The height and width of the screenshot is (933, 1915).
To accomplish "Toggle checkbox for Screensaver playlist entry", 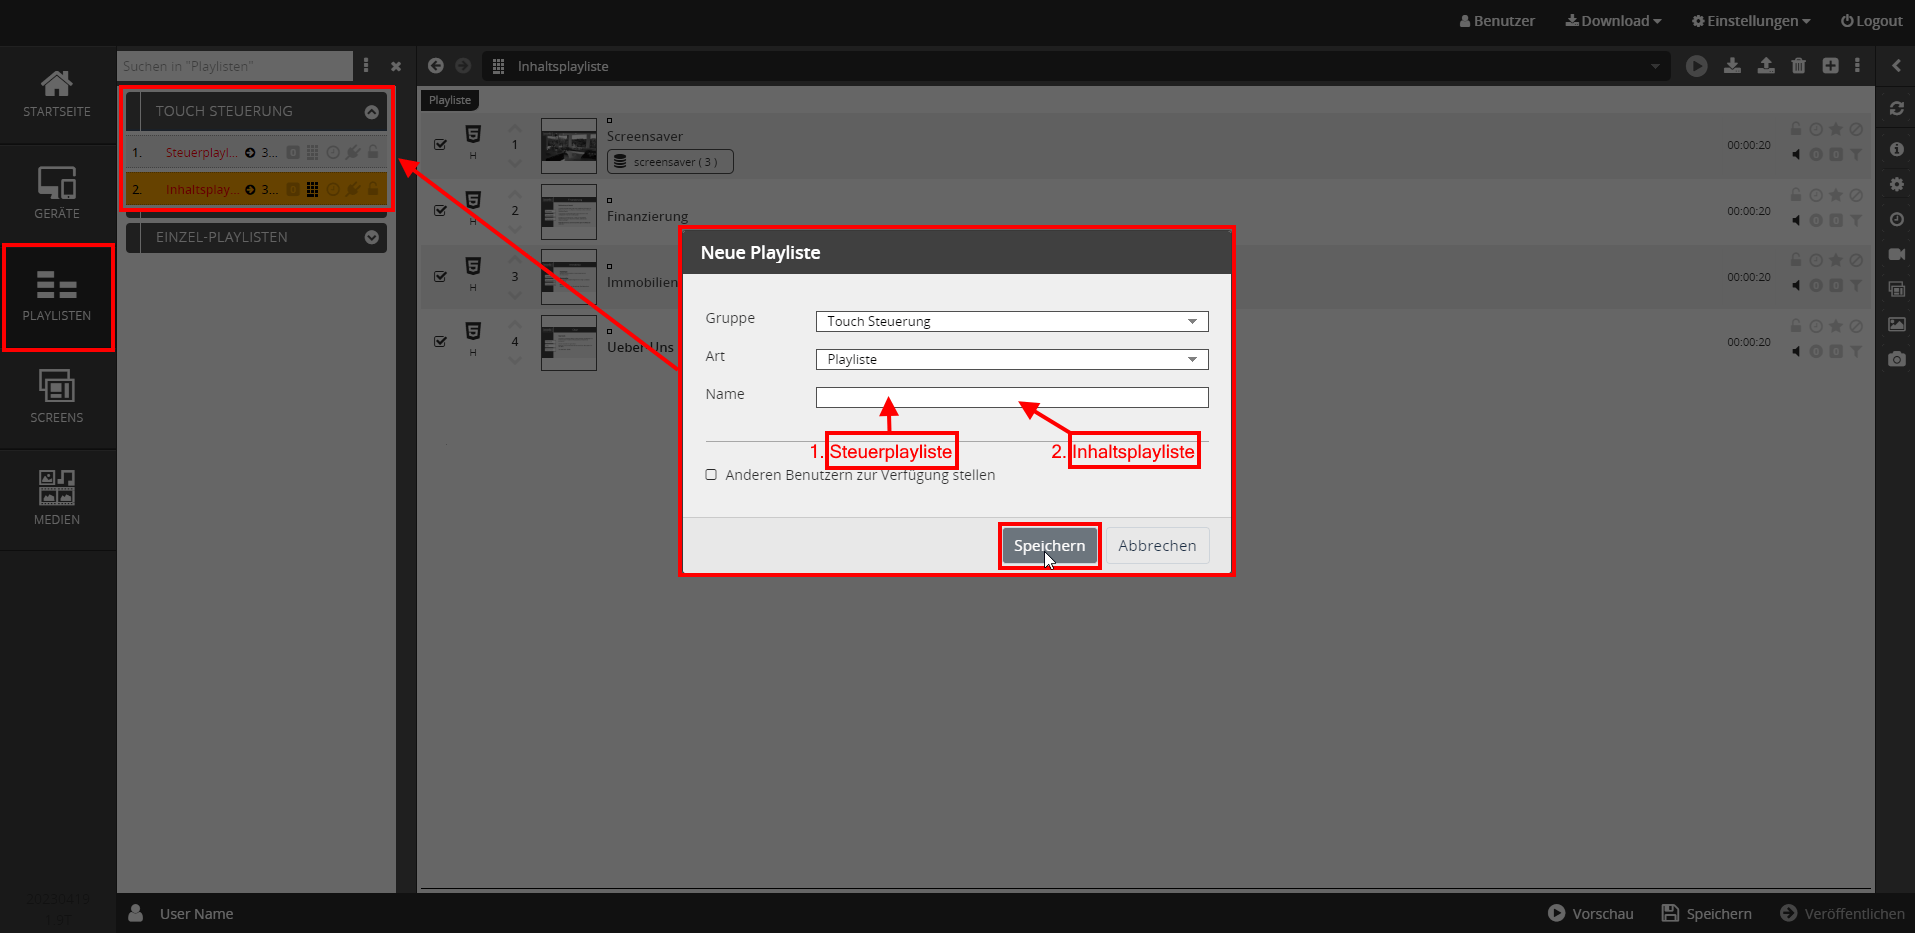I will pos(440,145).
